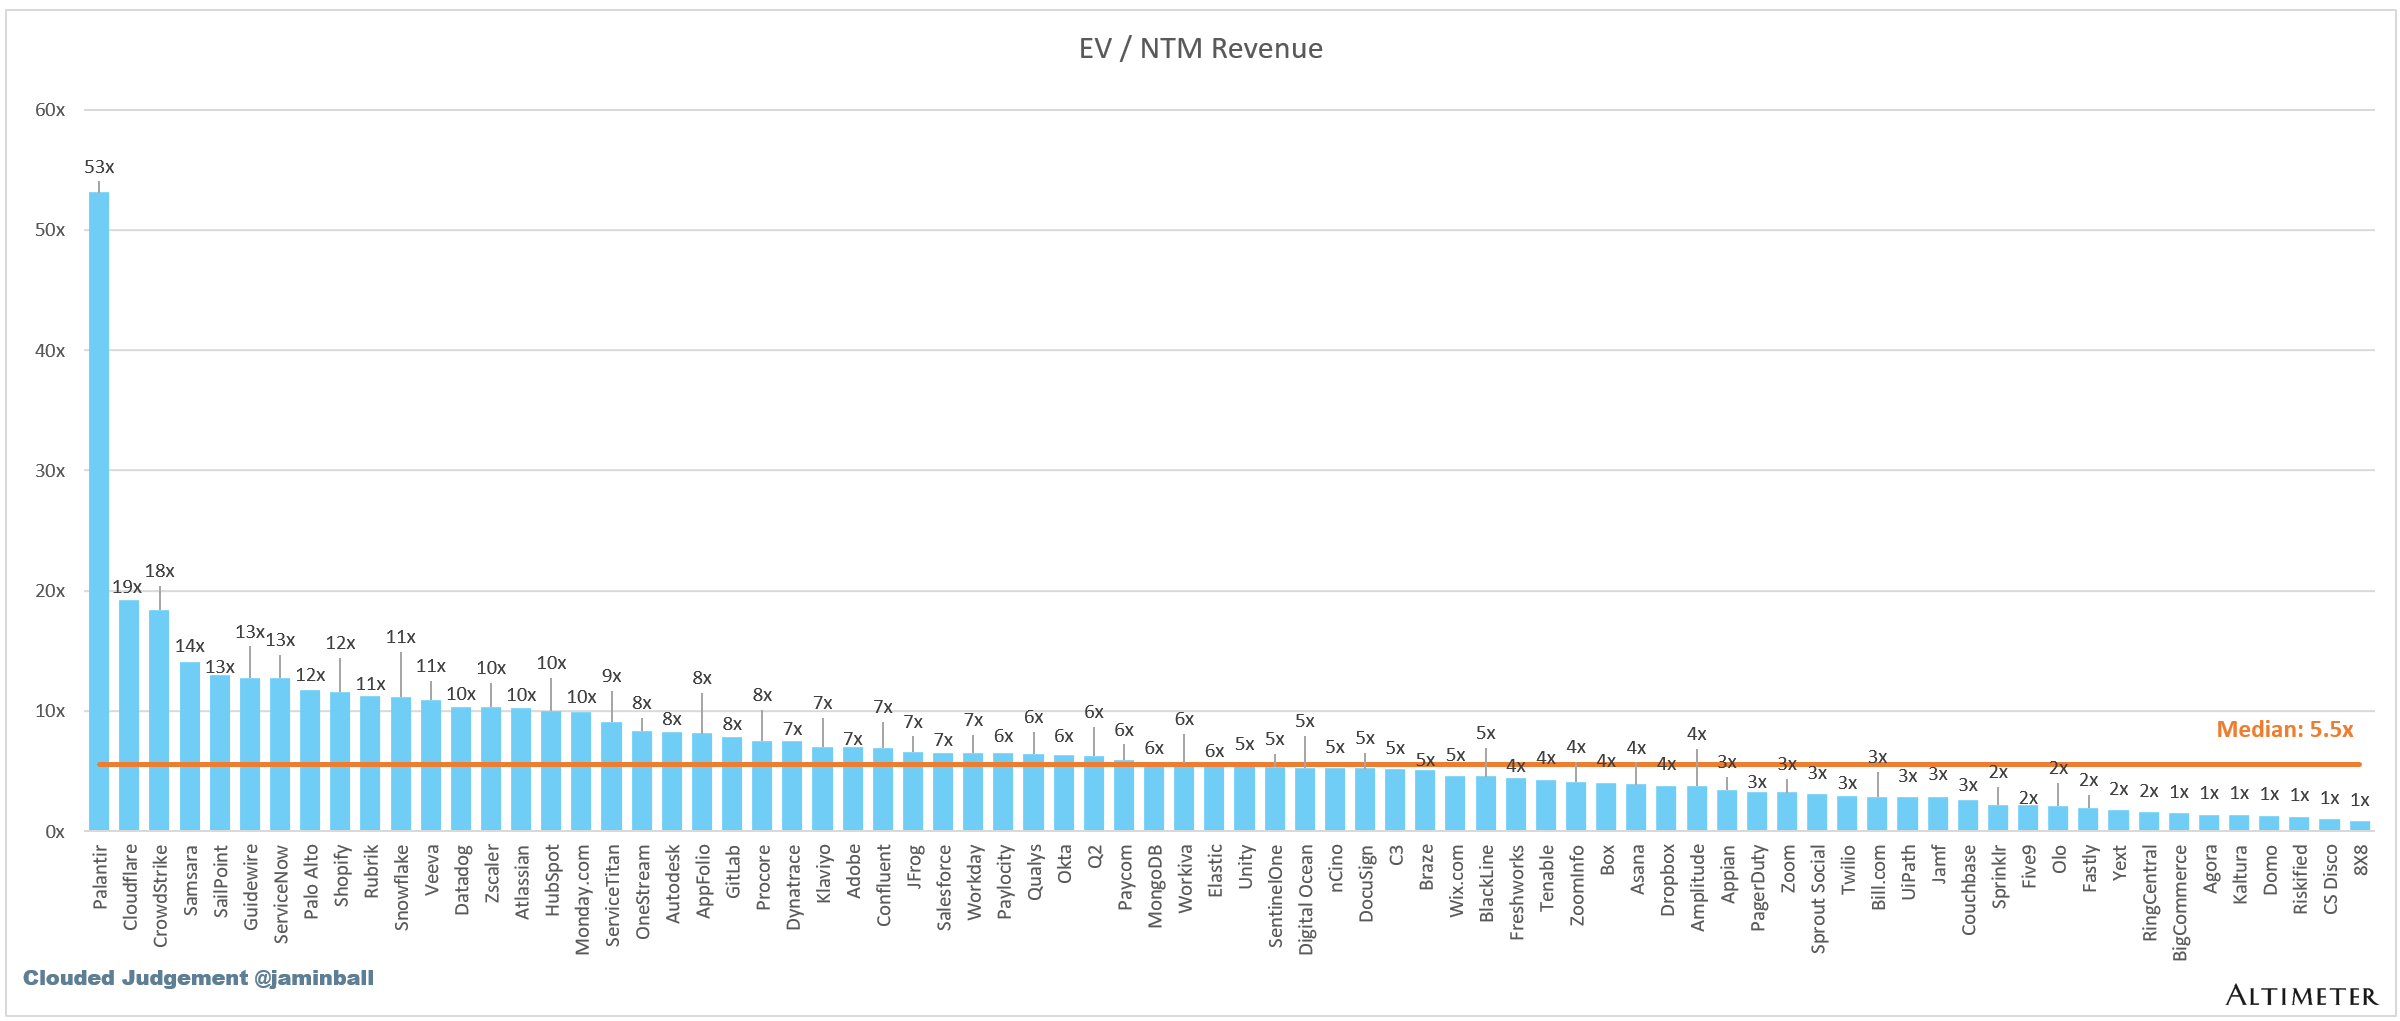Click the 'Digital Ocean' axis label

[1305, 900]
